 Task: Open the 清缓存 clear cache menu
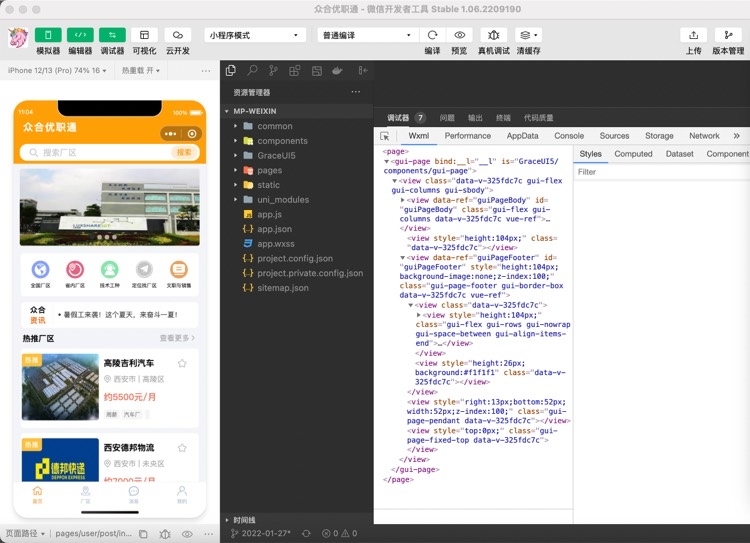click(528, 35)
